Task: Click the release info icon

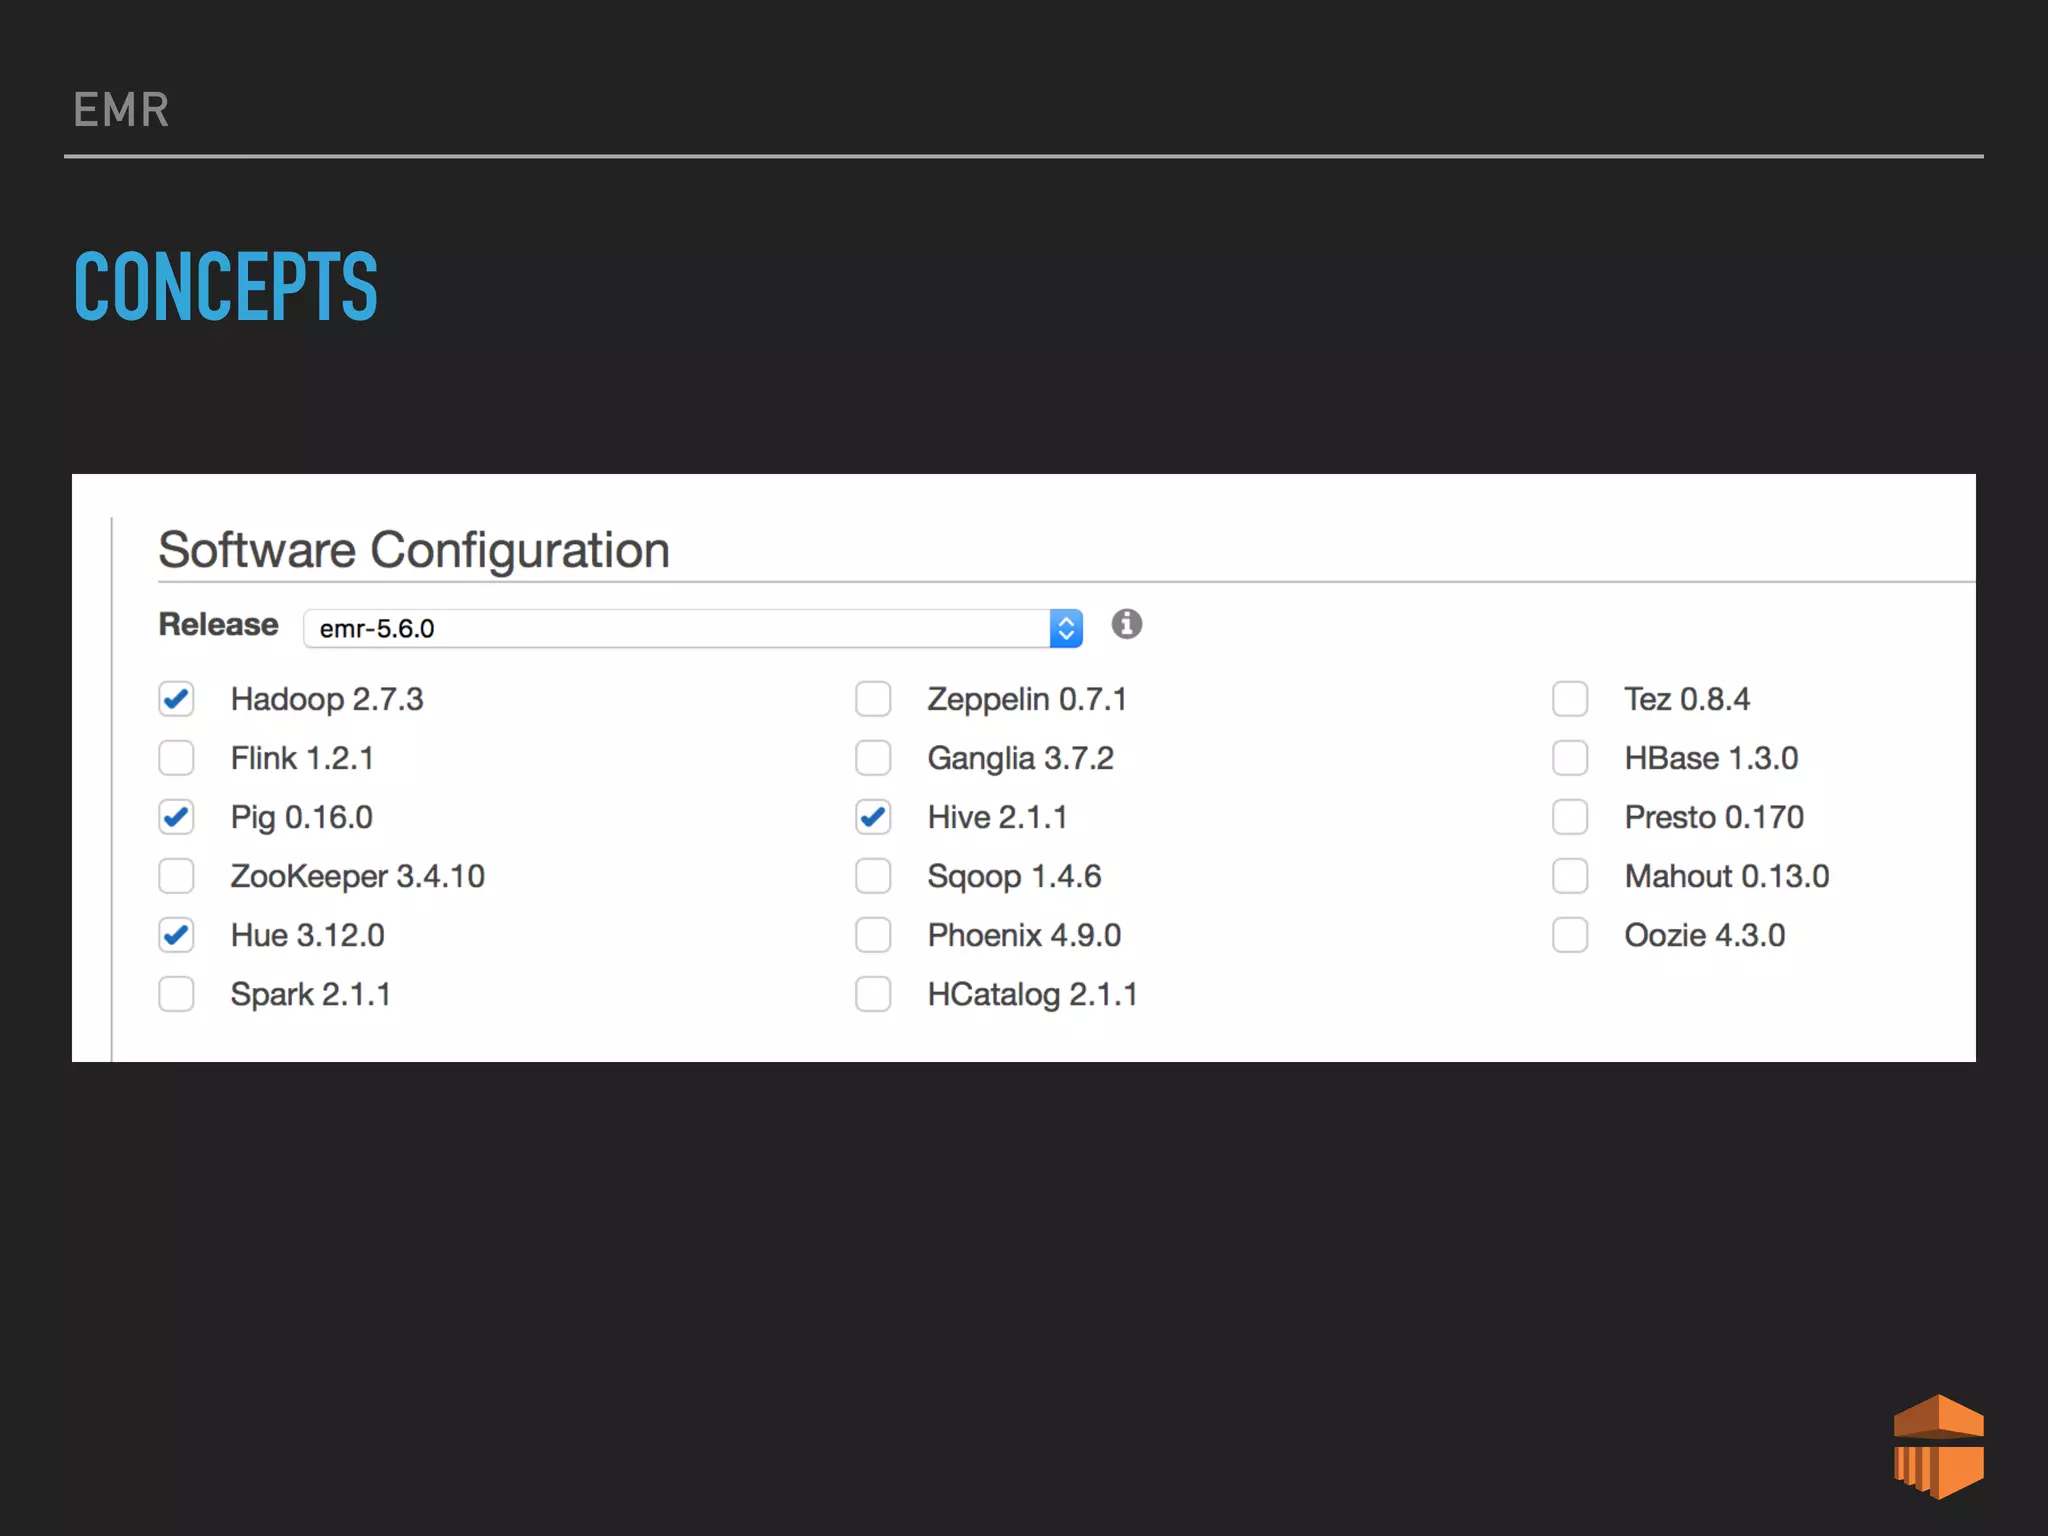Action: click(1126, 624)
